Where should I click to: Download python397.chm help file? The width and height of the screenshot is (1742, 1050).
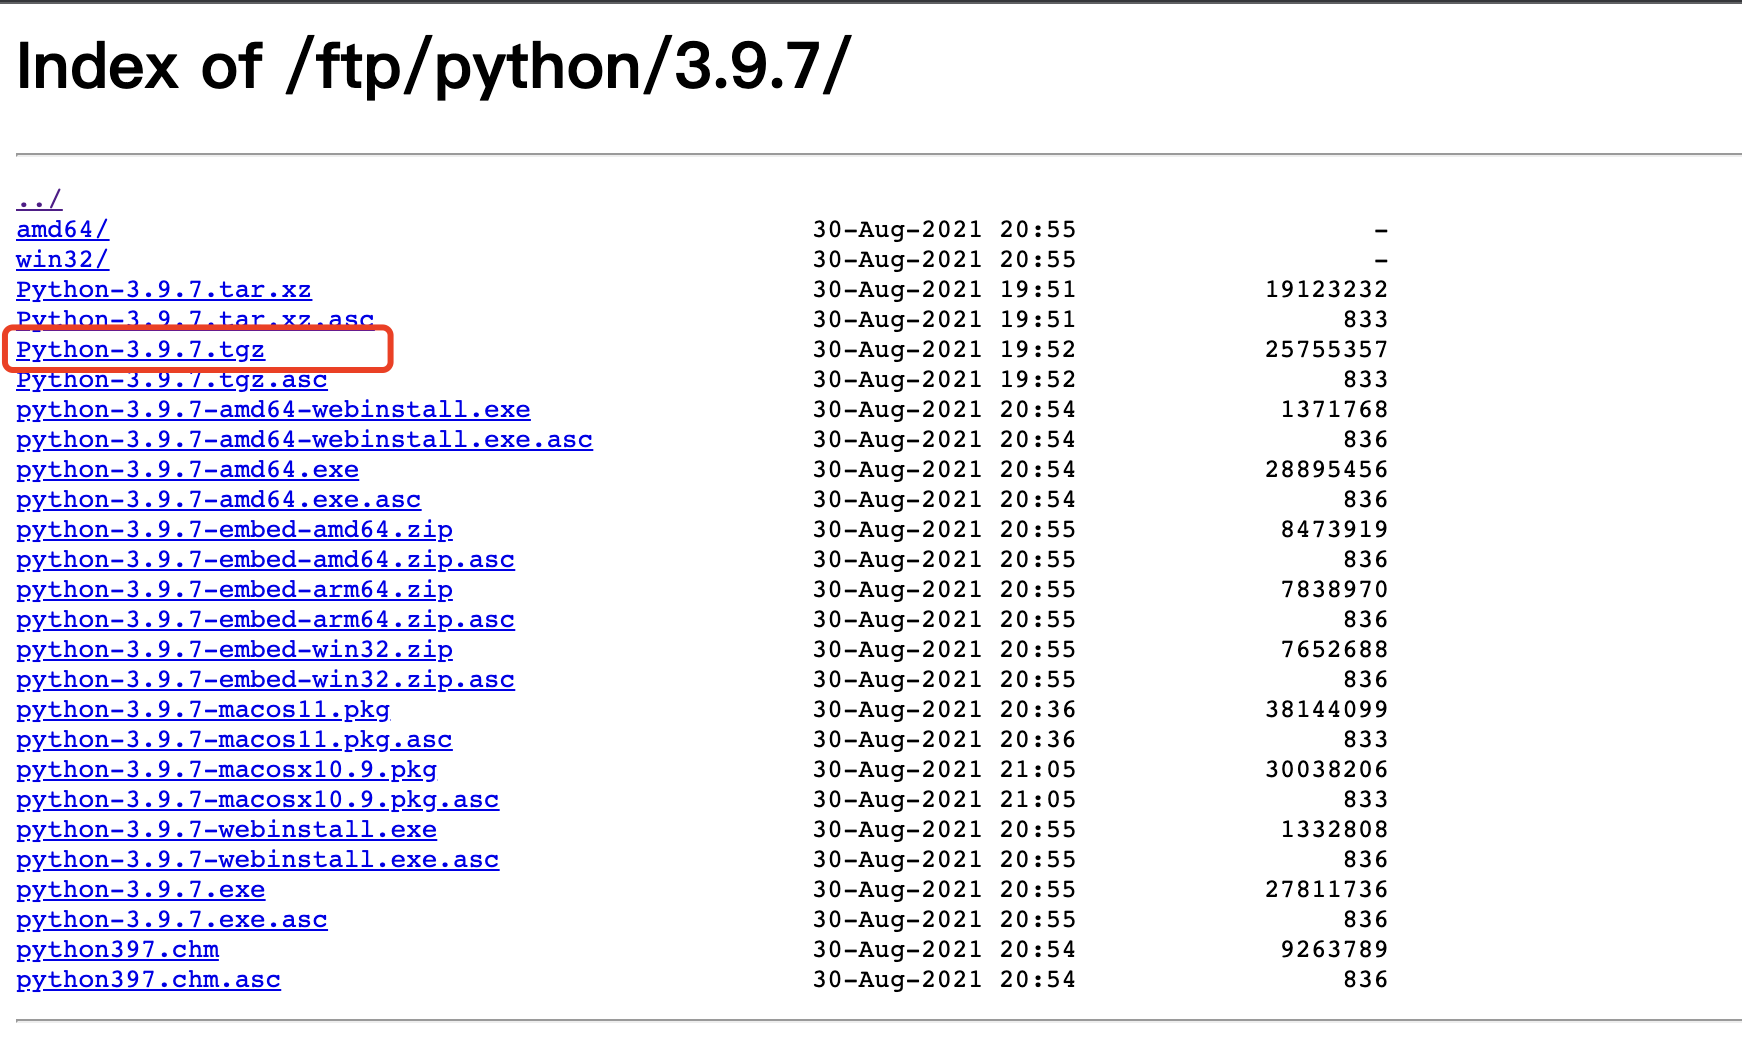tap(117, 949)
